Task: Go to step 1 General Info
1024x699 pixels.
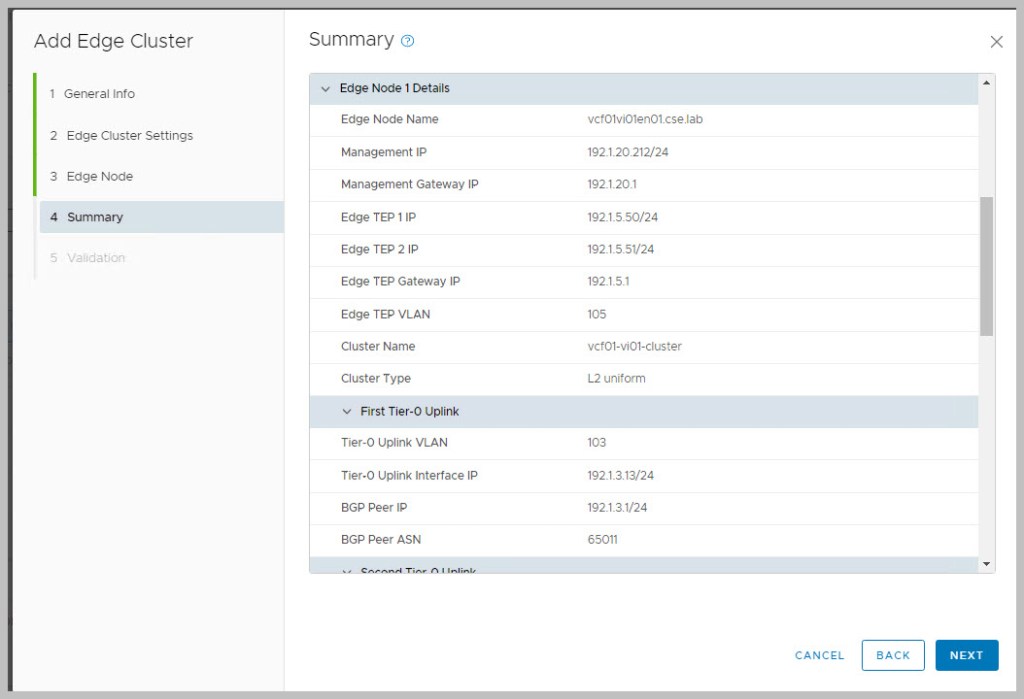Action: (99, 94)
